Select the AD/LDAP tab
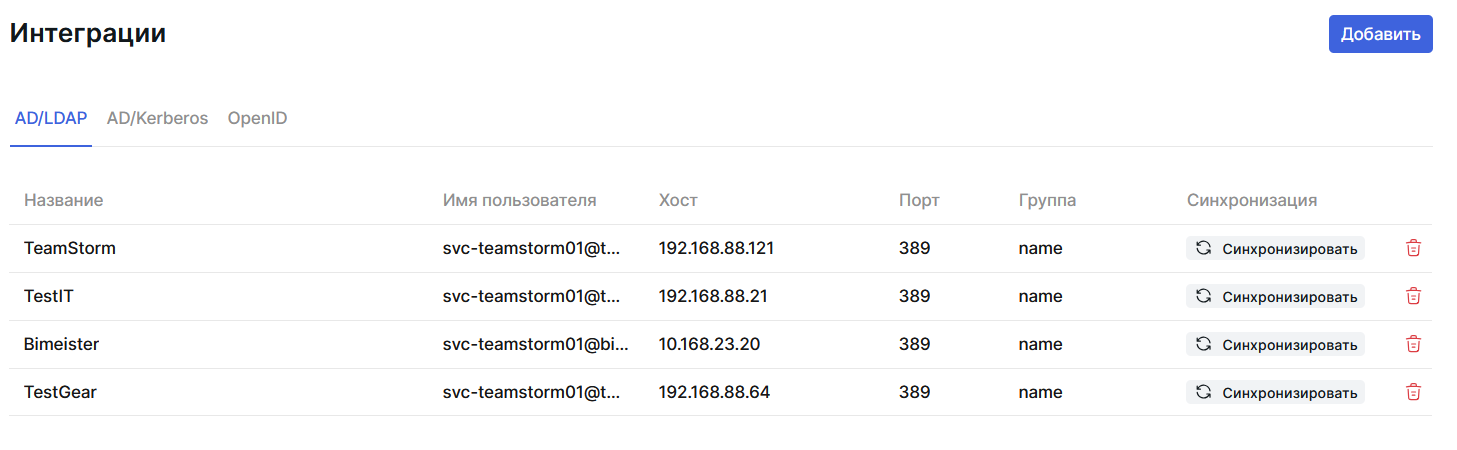Image resolution: width=1457 pixels, height=450 pixels. 51,118
